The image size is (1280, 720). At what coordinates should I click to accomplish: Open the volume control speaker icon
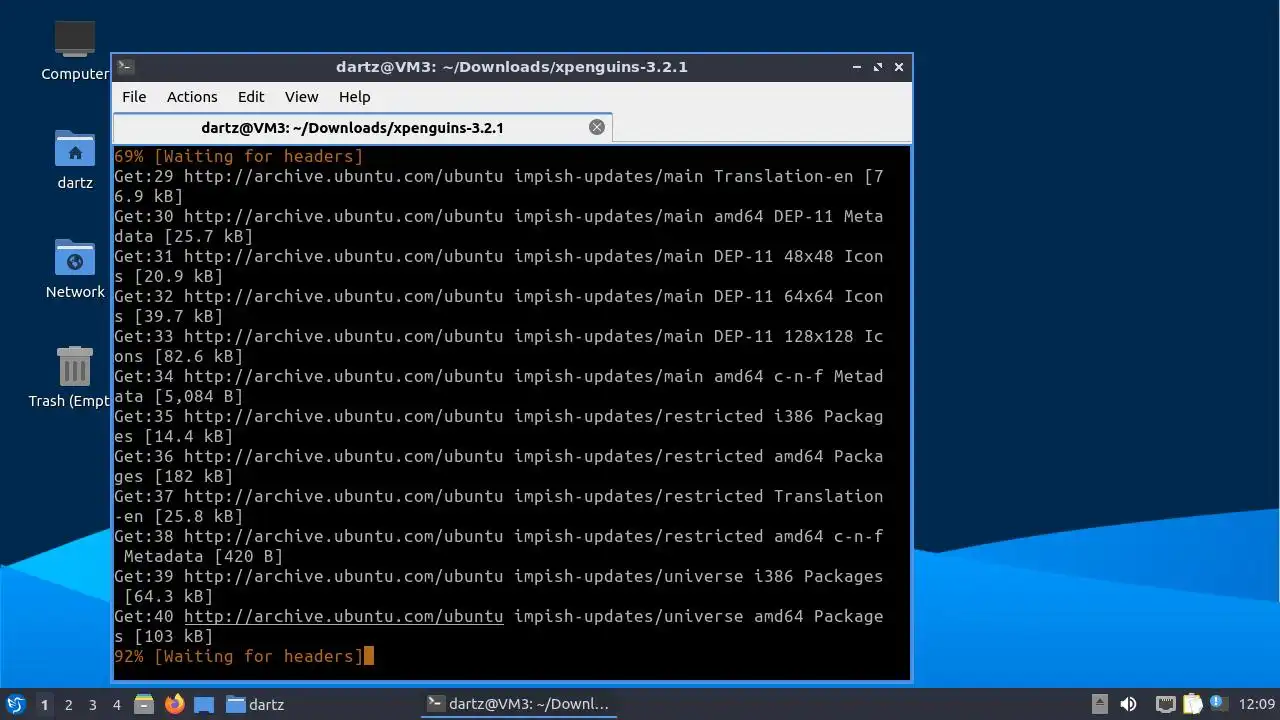click(x=1128, y=704)
